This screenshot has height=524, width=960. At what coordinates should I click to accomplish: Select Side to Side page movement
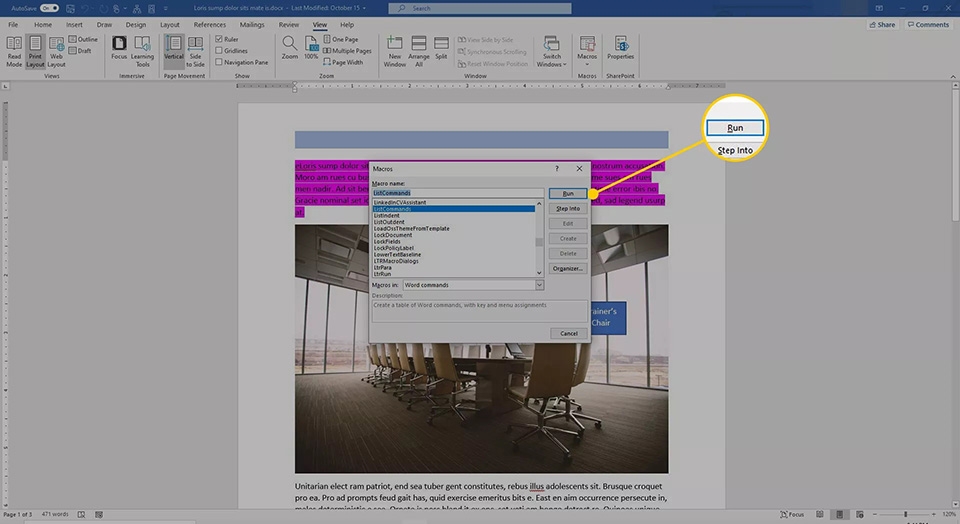point(195,51)
